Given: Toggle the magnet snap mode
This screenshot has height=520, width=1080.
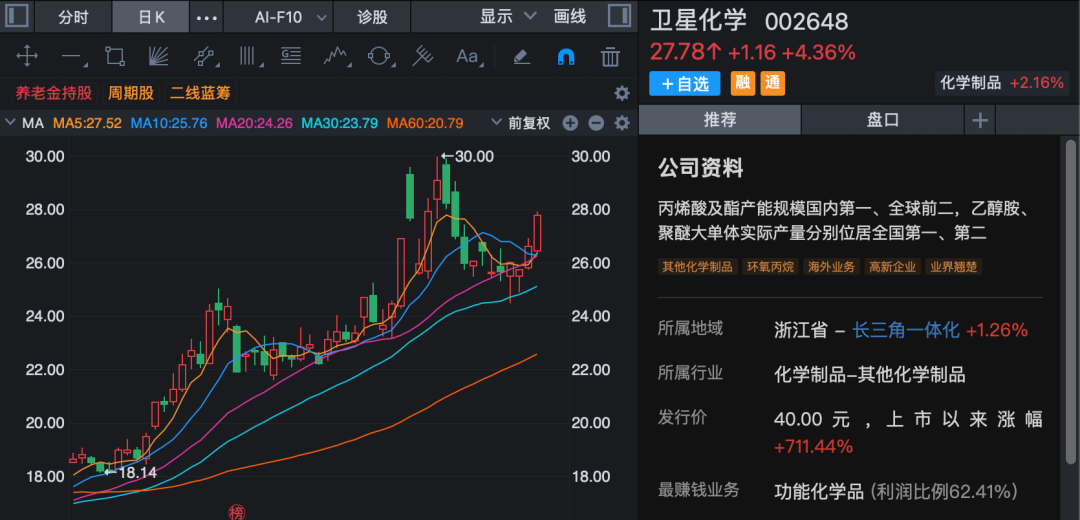Looking at the screenshot, I should pyautogui.click(x=566, y=56).
